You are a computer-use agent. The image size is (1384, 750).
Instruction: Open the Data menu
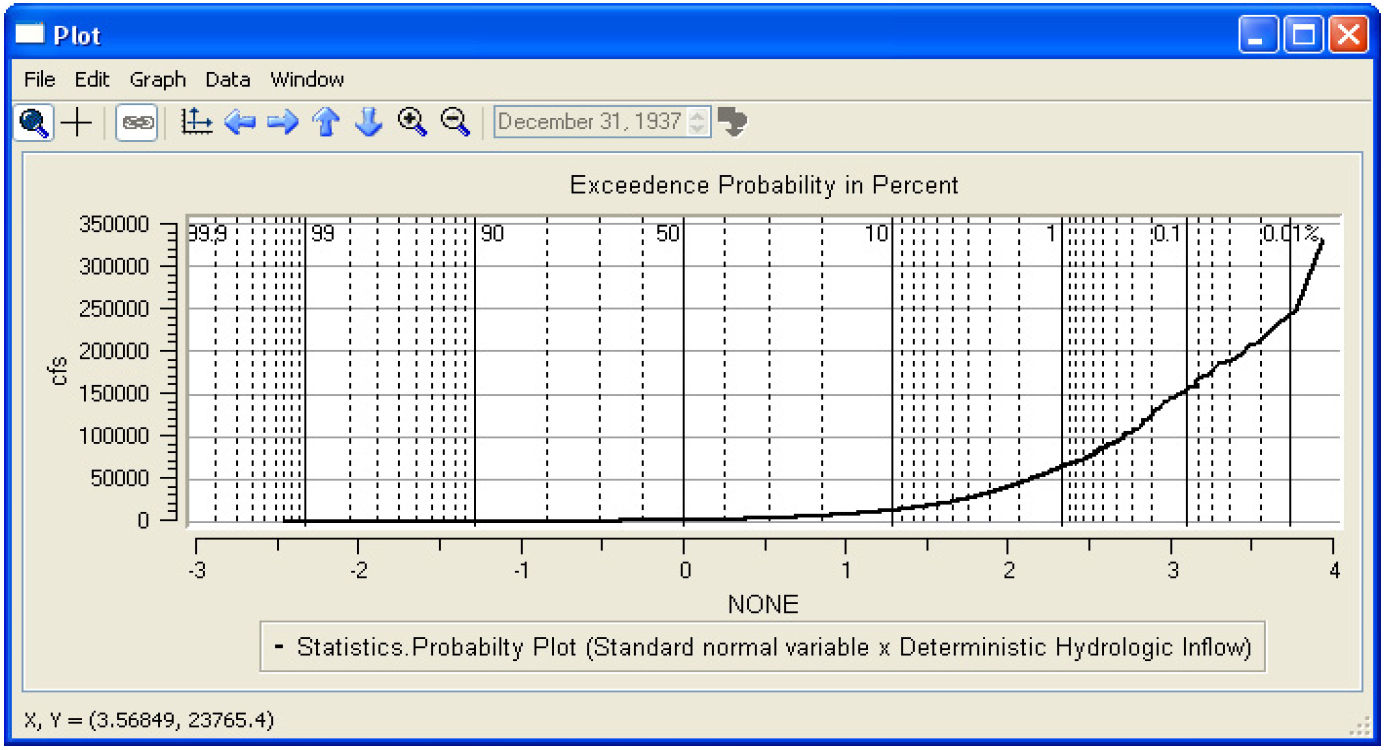228,80
